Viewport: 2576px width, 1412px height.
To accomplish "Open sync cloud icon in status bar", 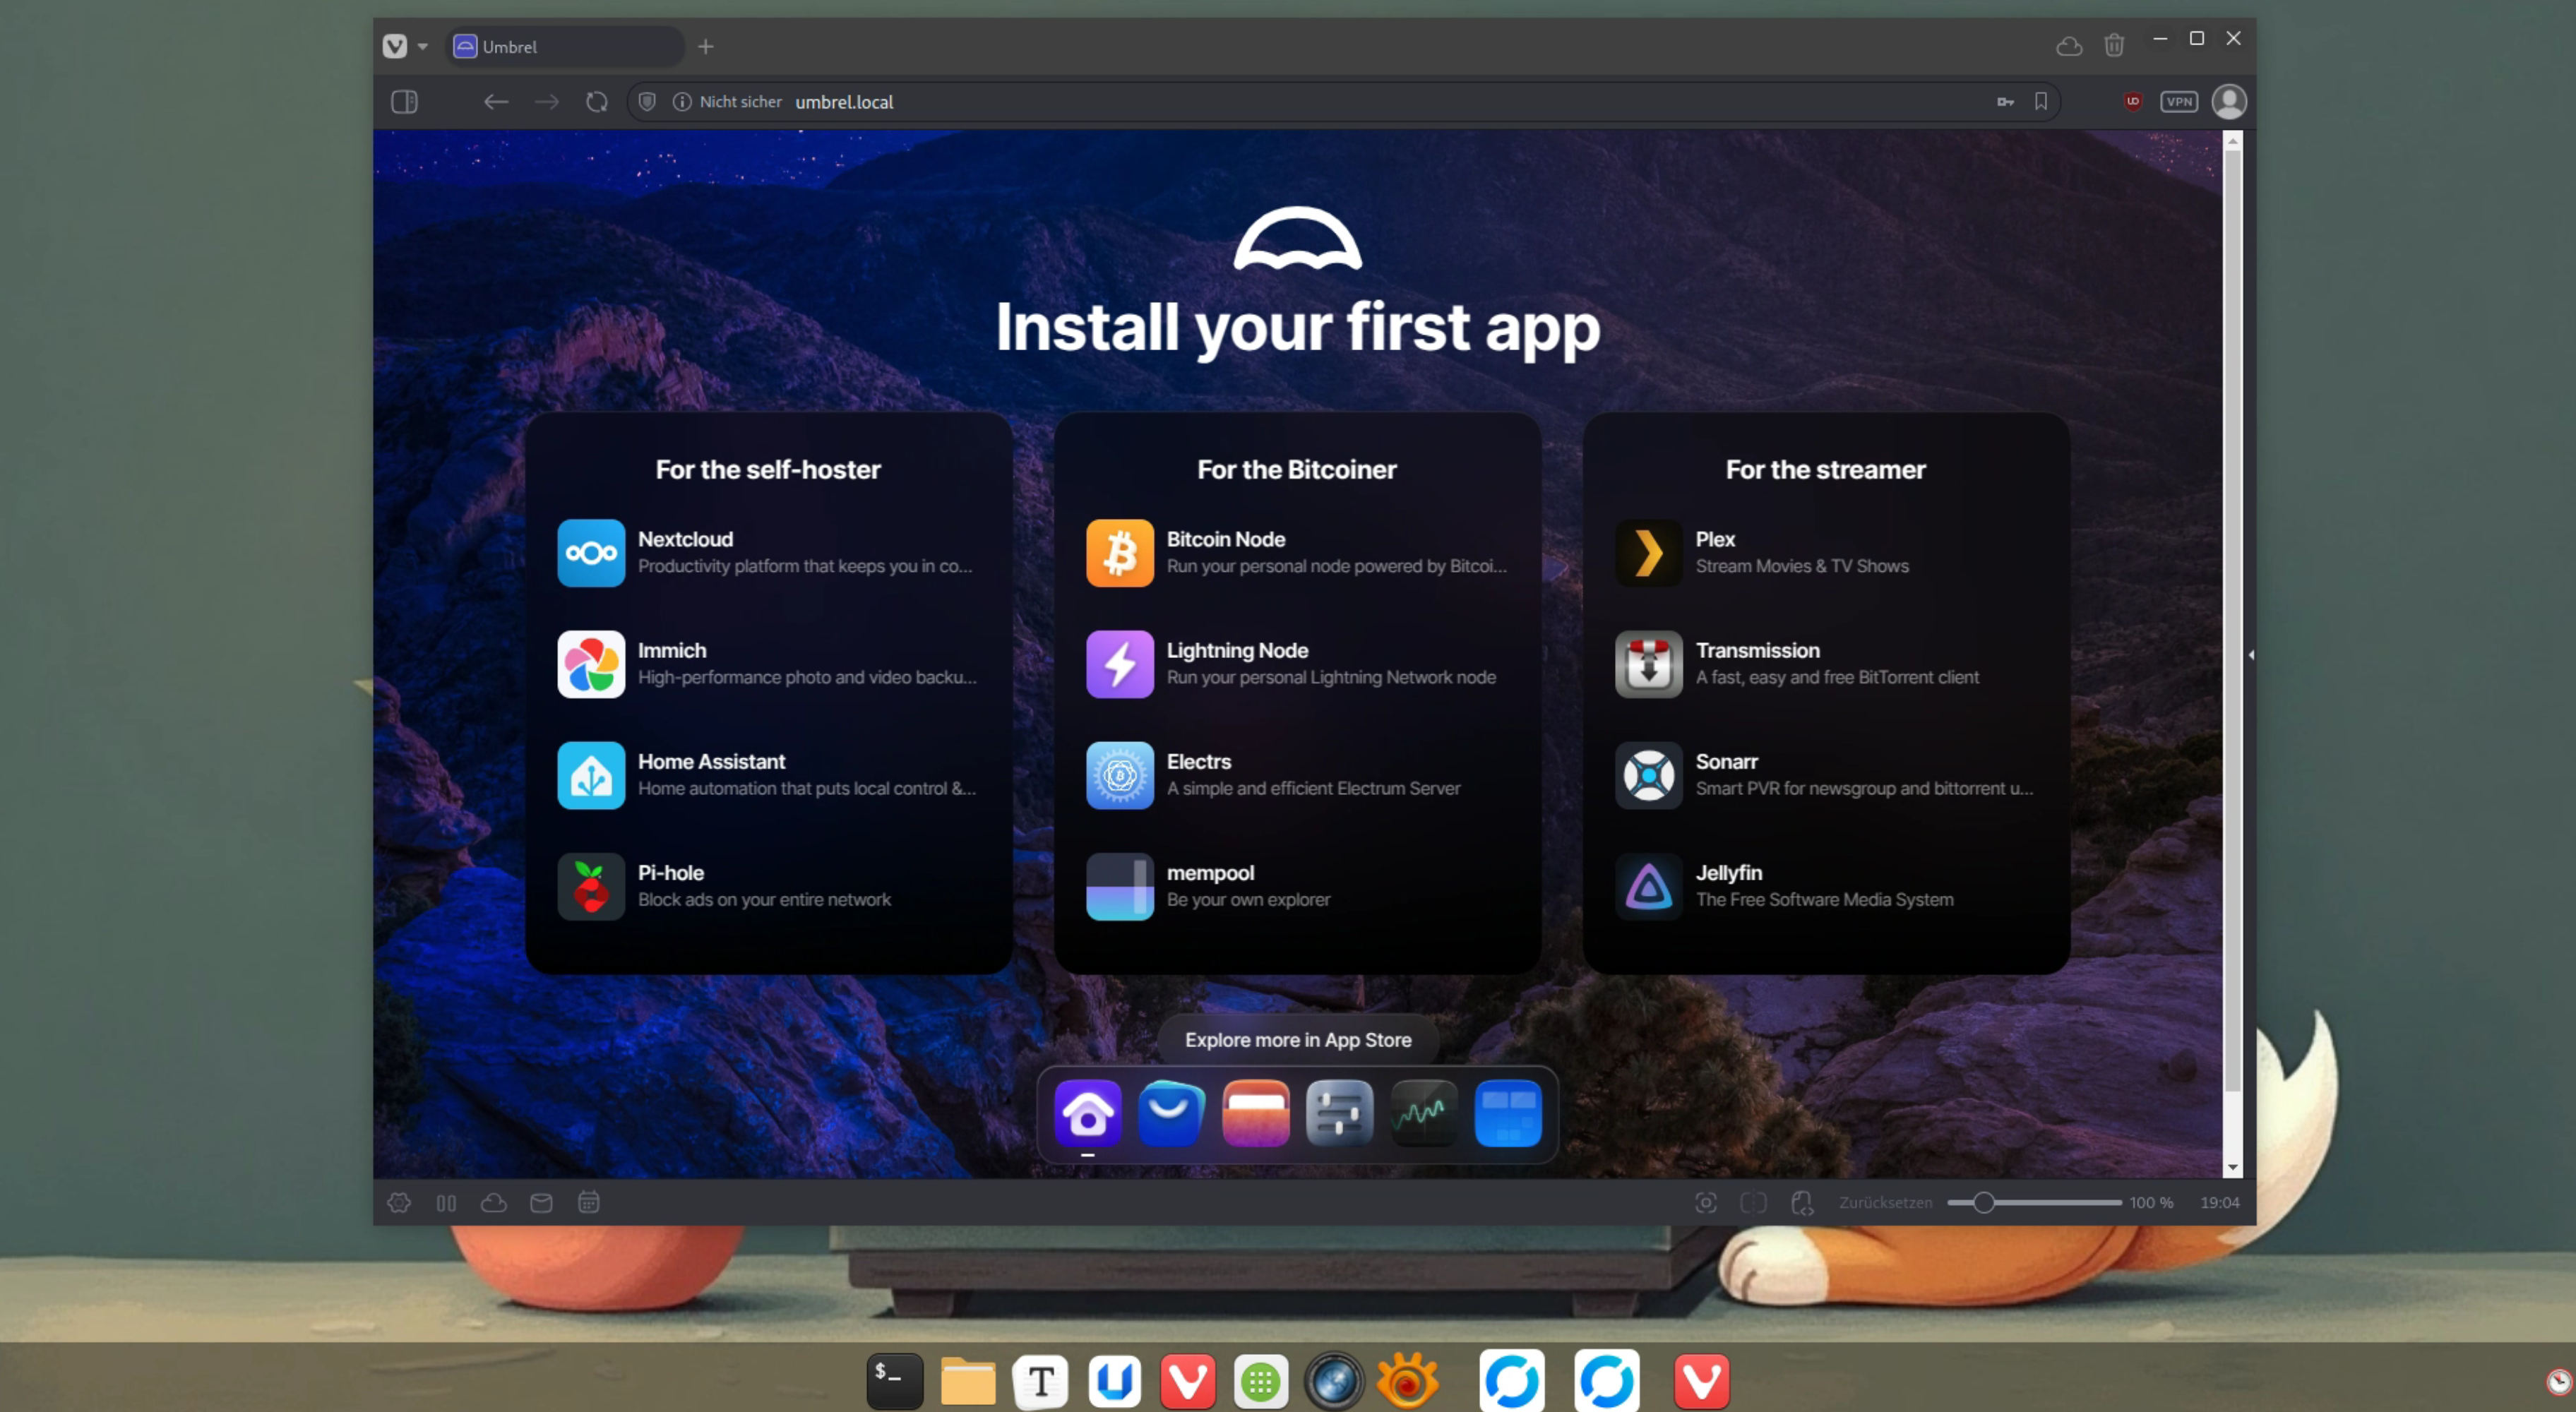I will (x=494, y=1202).
